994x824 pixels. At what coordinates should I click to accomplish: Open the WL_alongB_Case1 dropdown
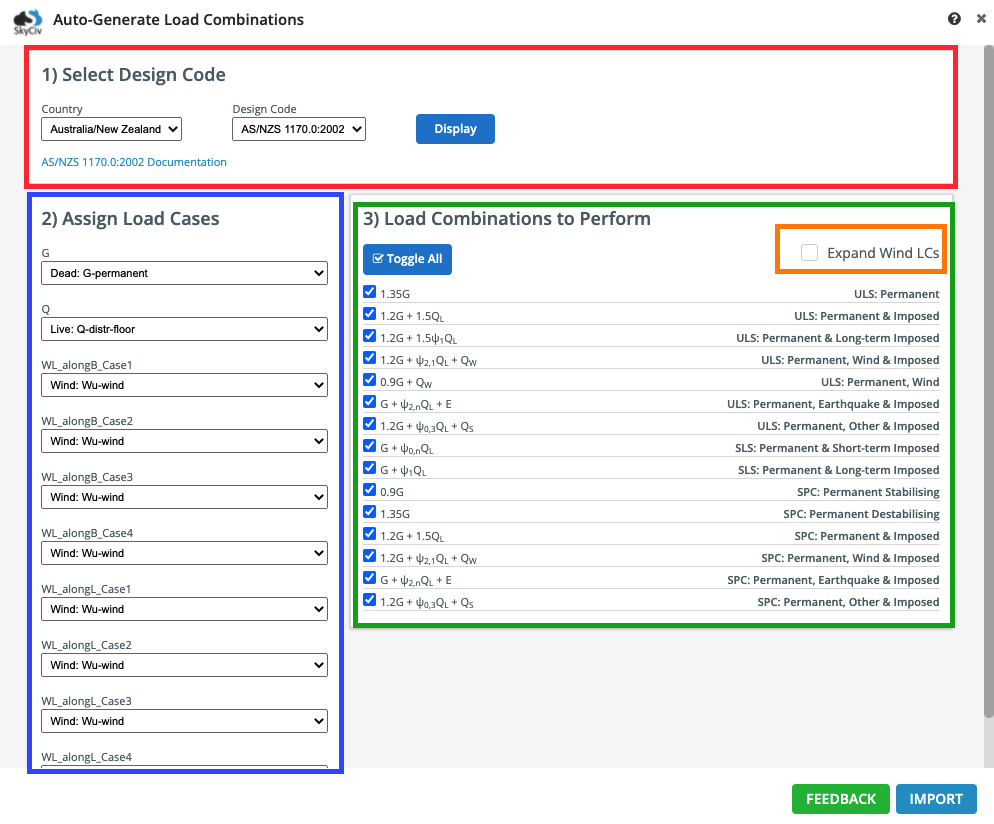coord(184,385)
